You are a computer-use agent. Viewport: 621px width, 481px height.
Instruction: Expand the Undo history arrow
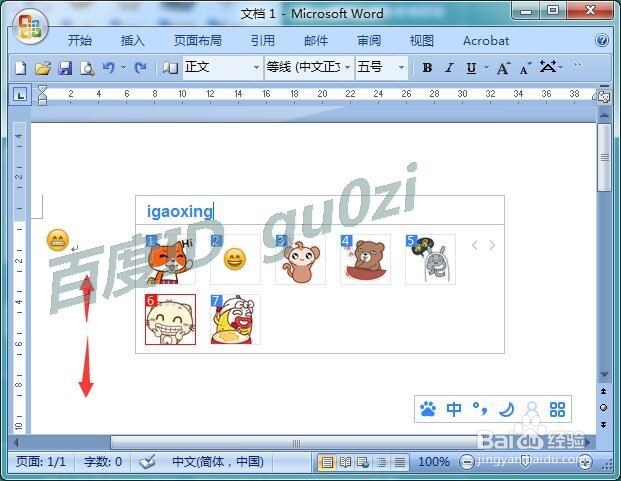(x=123, y=67)
